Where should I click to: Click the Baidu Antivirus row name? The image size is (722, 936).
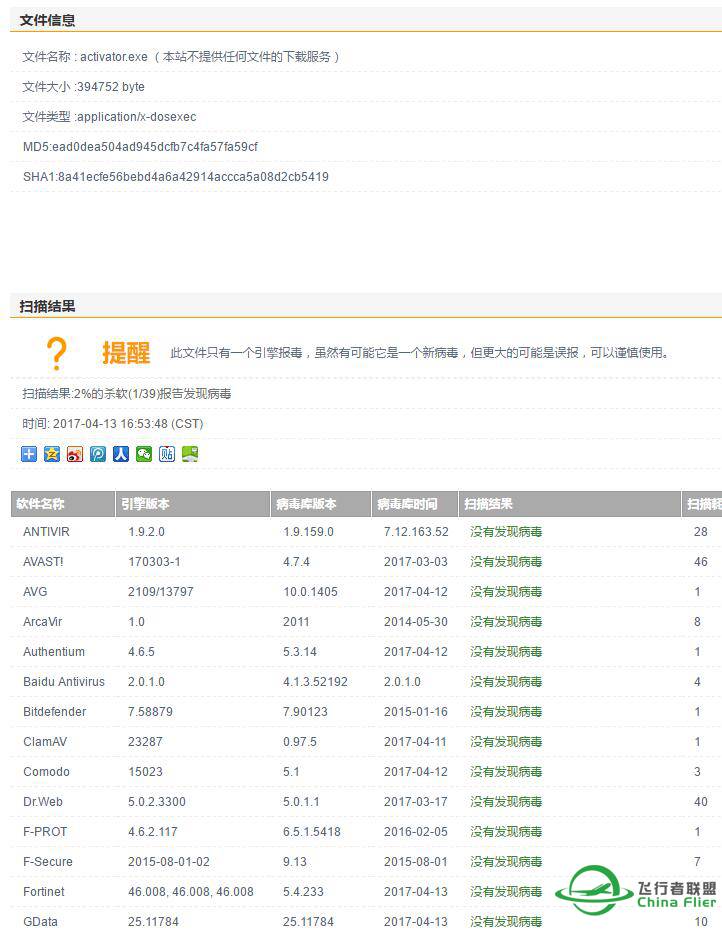tap(64, 682)
